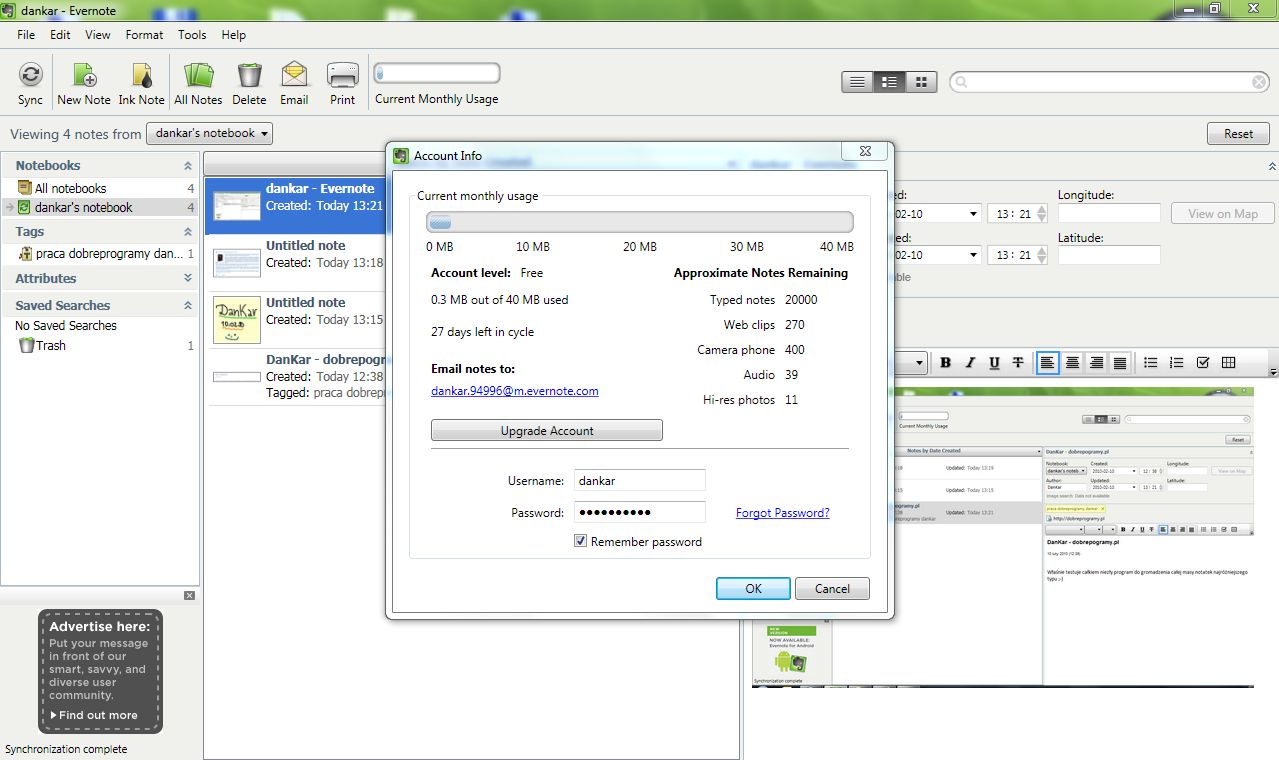Collapse the Notebooks sidebar section
The image size is (1279, 760).
(188, 166)
